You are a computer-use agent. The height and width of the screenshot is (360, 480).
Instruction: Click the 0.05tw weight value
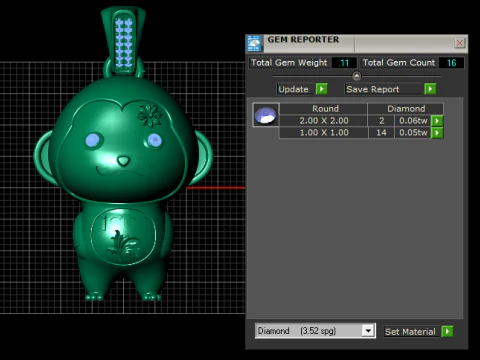(x=413, y=133)
